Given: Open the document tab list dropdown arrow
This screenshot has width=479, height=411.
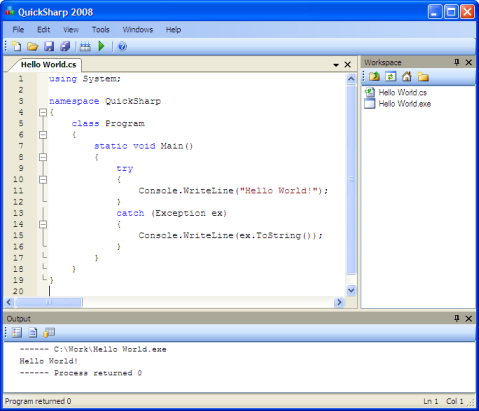Looking at the screenshot, I should (x=336, y=65).
